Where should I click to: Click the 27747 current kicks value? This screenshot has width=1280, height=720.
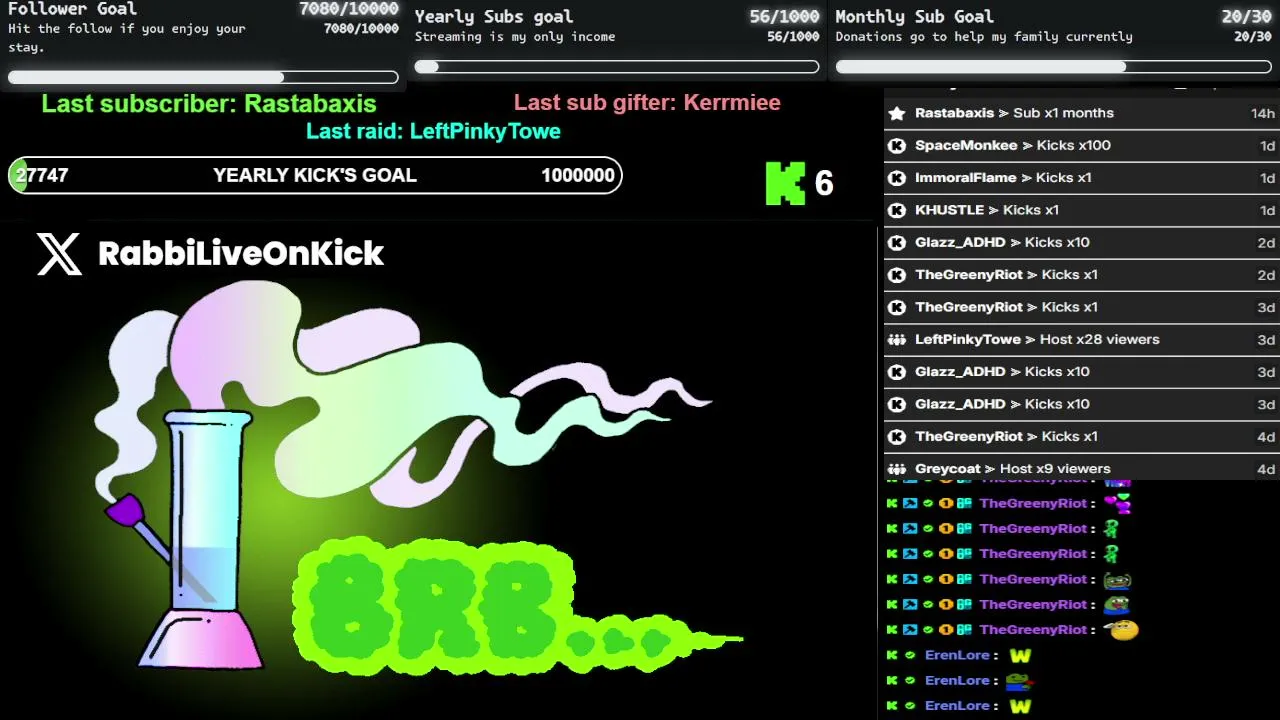coord(42,175)
